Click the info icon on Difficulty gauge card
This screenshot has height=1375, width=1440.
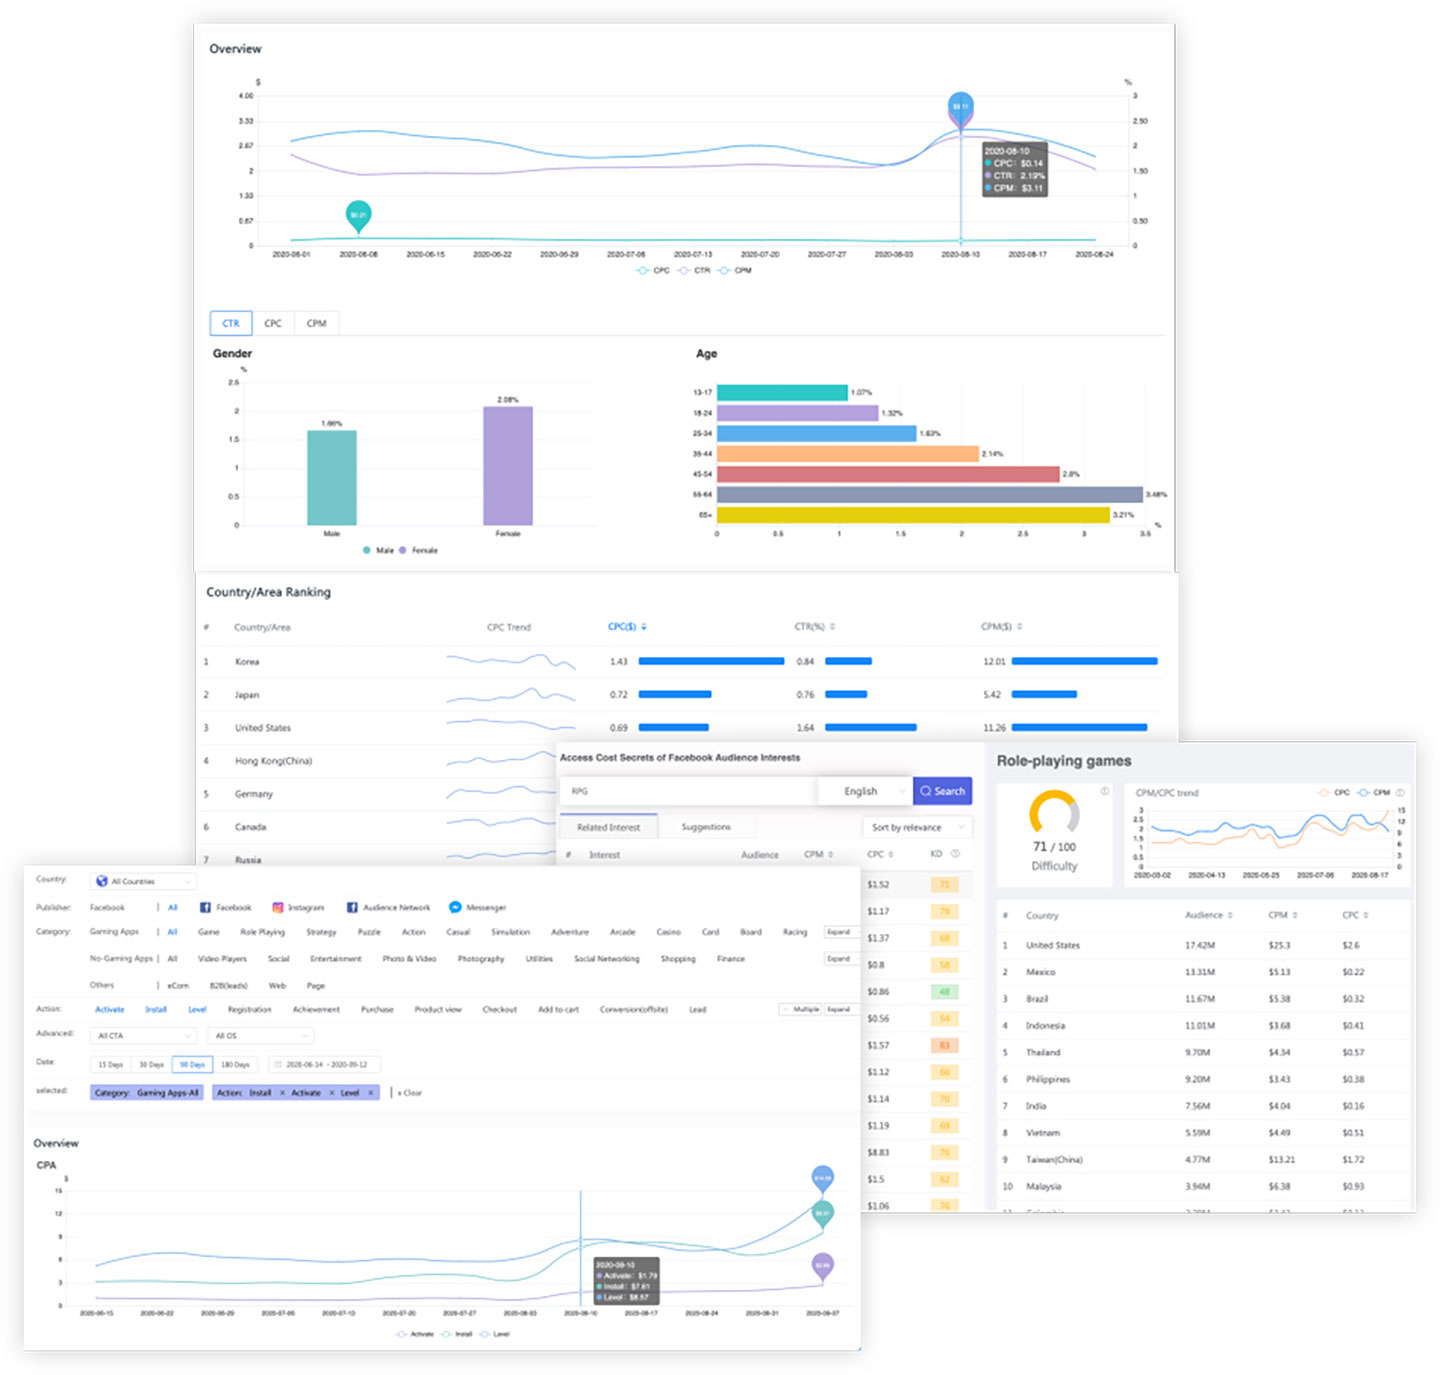[1104, 791]
